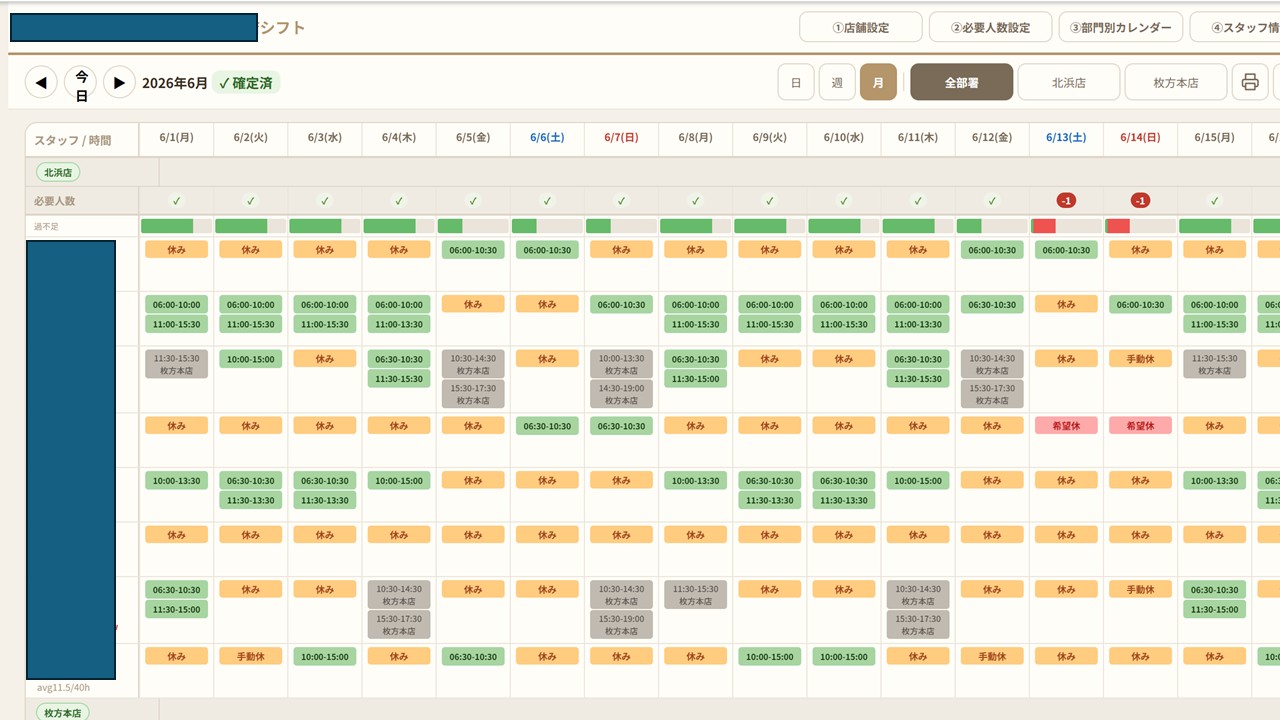This screenshot has height=720, width=1280.
Task: Collapse the 北浜店 store group
Action: tap(58, 172)
